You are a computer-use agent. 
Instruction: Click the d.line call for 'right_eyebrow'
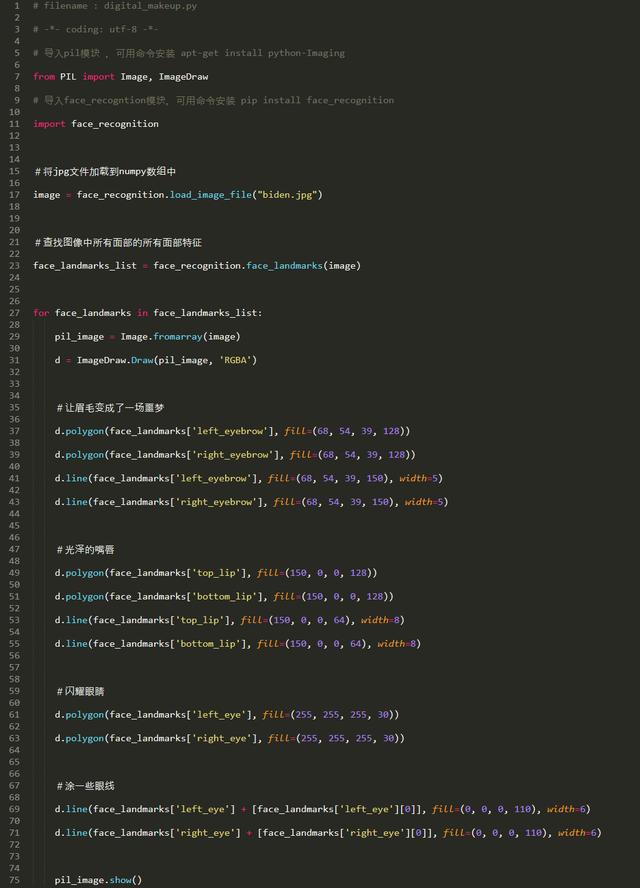(x=251, y=502)
